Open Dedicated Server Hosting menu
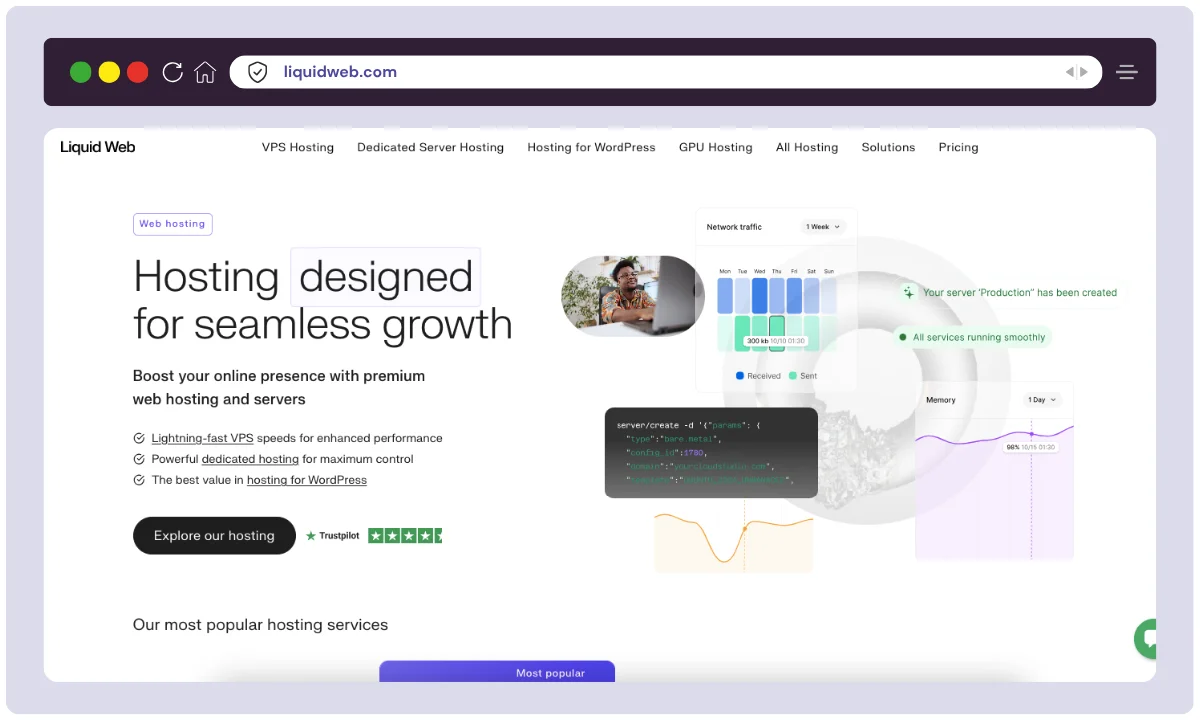 click(x=431, y=147)
